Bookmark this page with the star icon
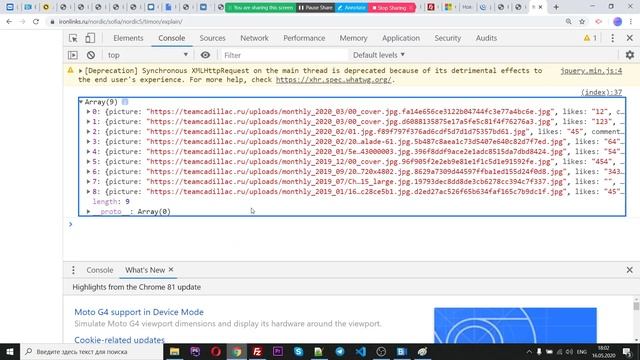This screenshot has width=640, height=360. (x=582, y=22)
